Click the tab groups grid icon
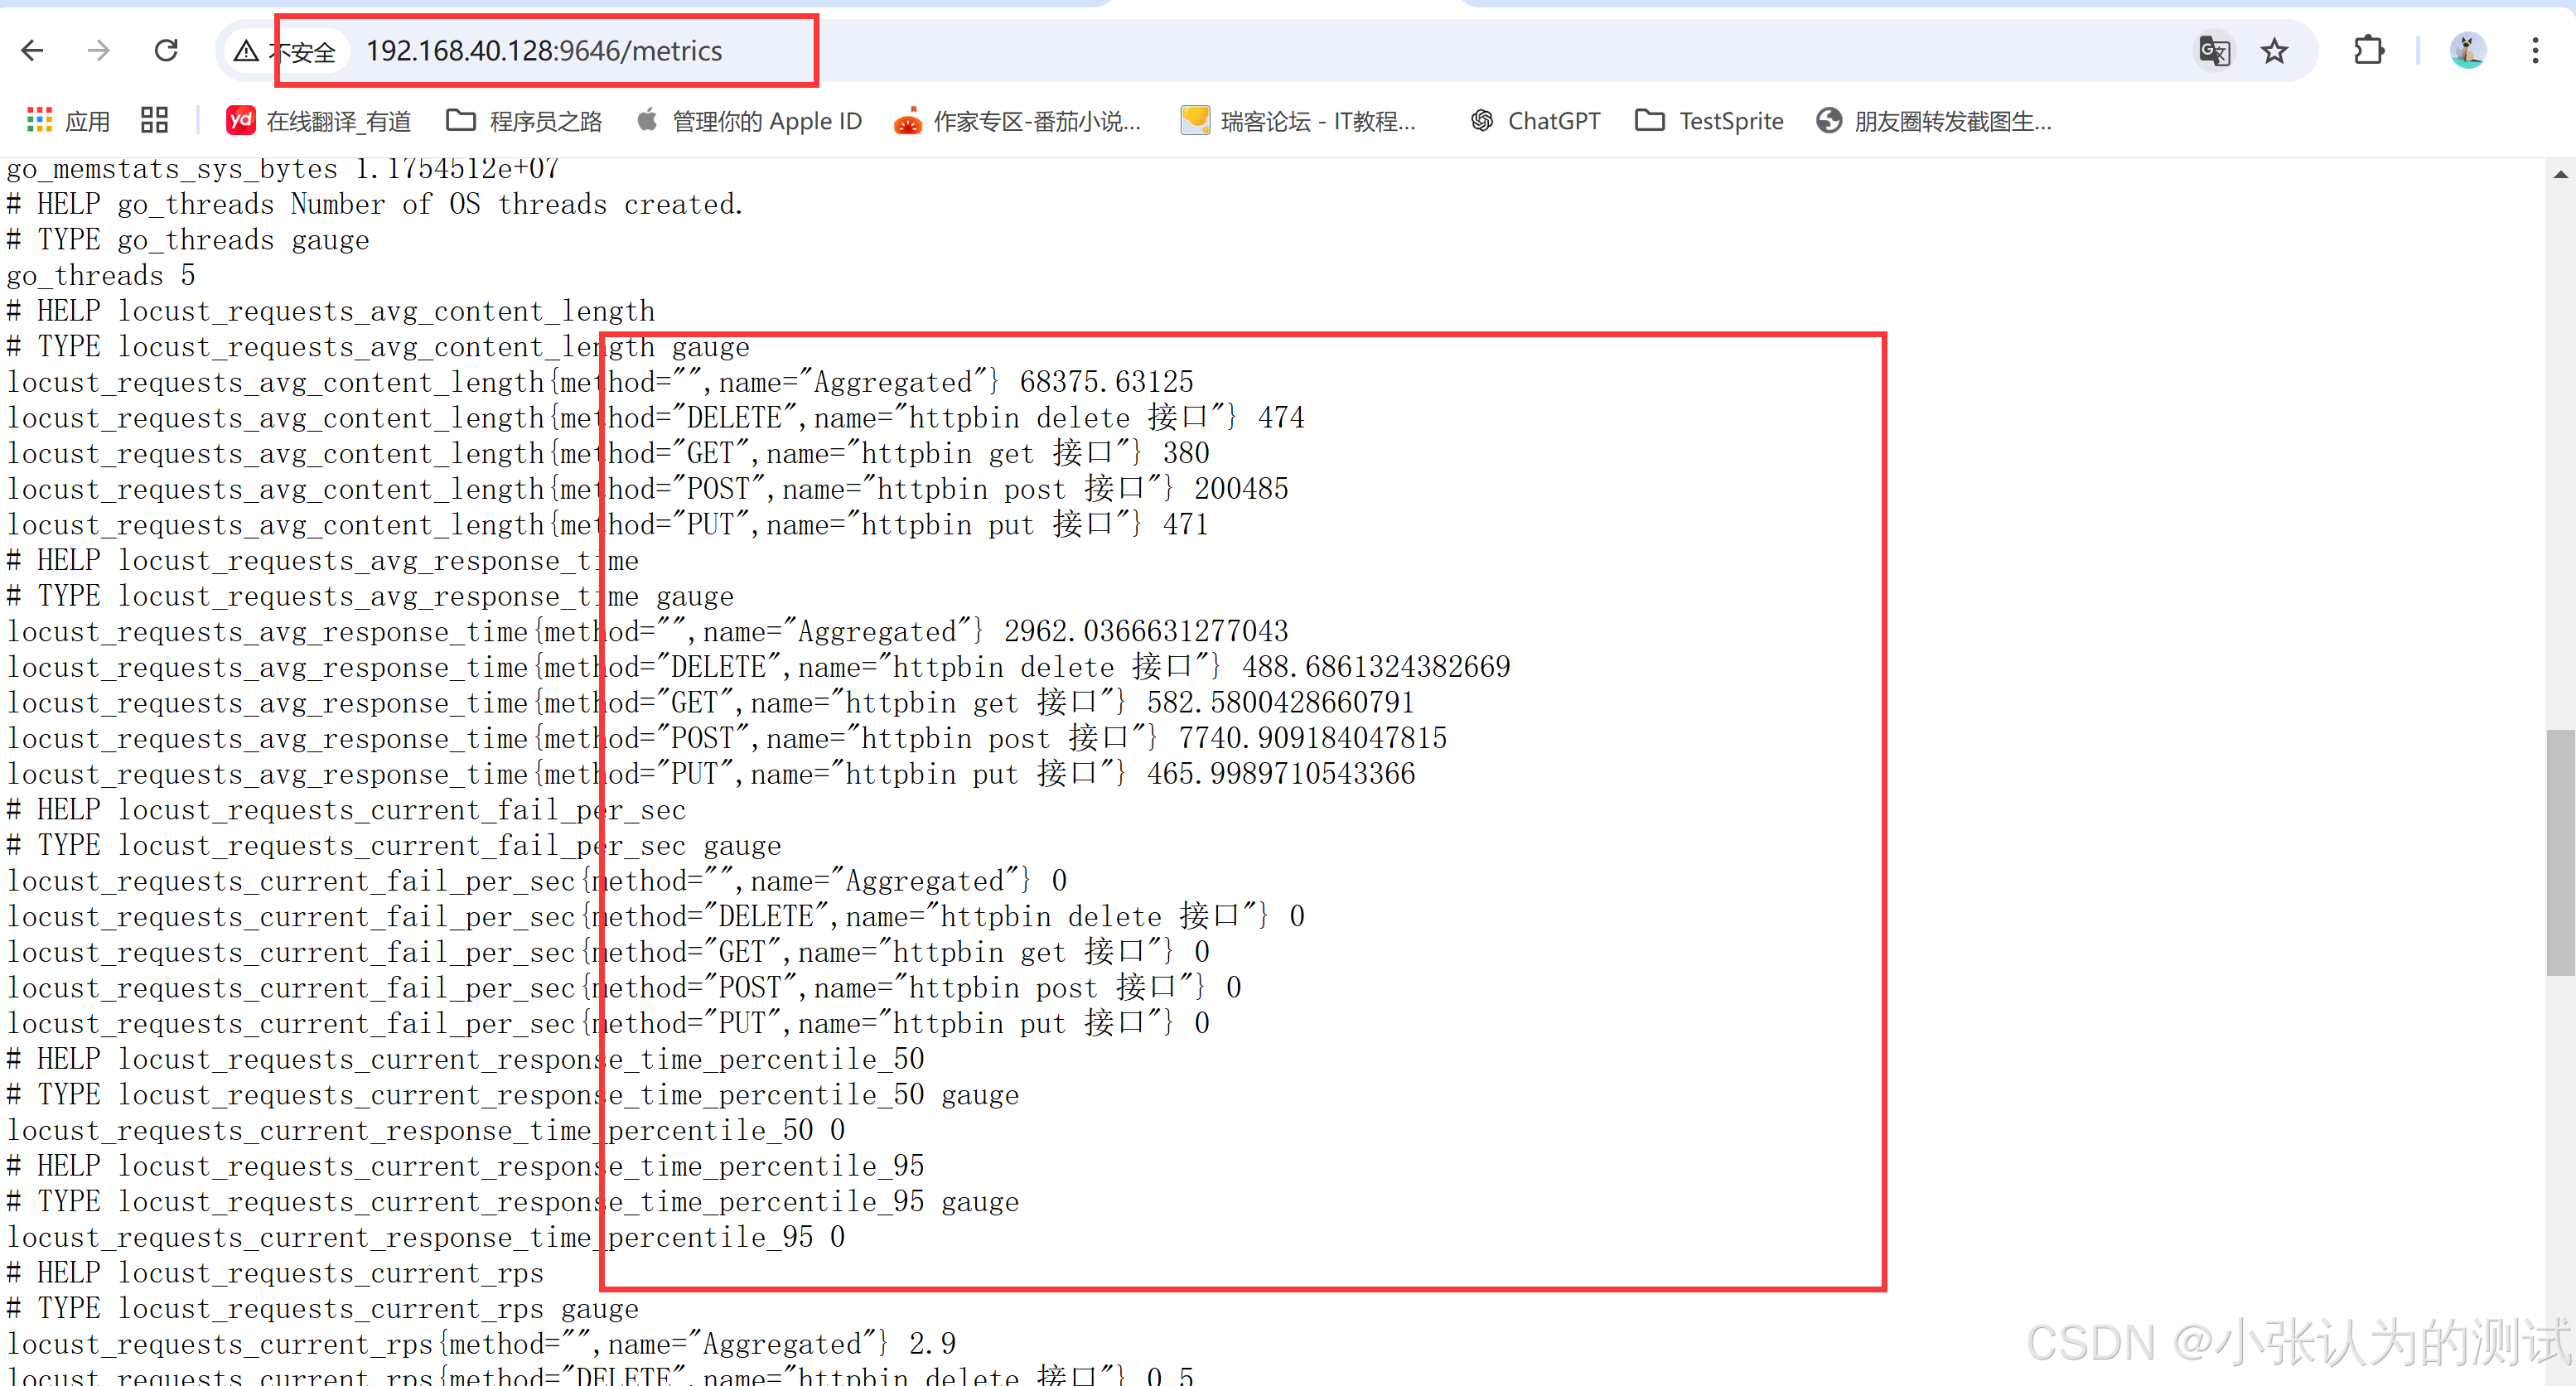The image size is (2576, 1386). pyautogui.click(x=154, y=122)
